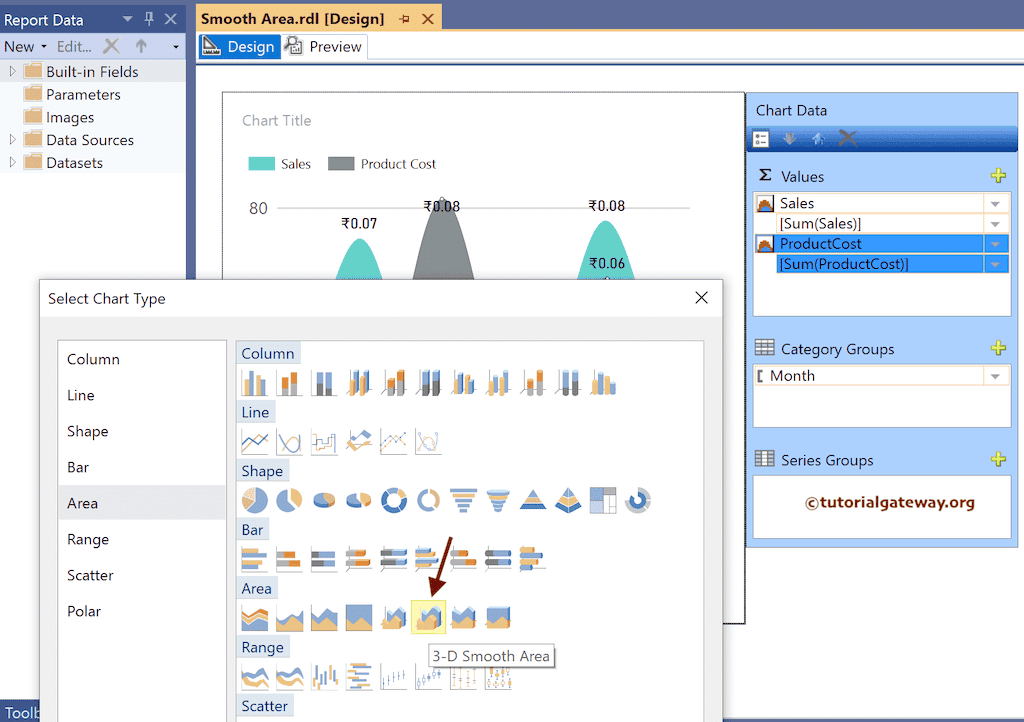
Task: Choose the first Area chart type icon
Action: [254, 617]
